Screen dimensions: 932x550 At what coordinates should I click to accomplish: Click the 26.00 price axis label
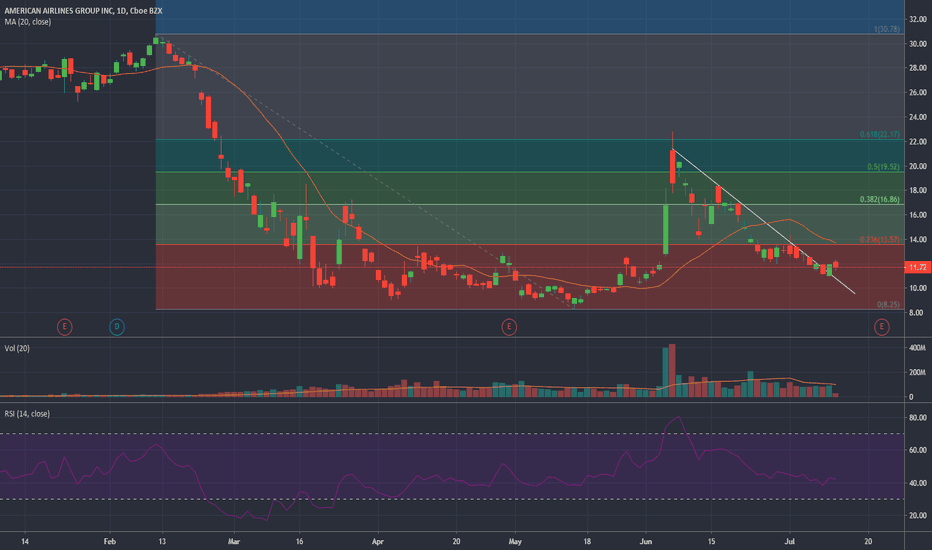[x=918, y=93]
